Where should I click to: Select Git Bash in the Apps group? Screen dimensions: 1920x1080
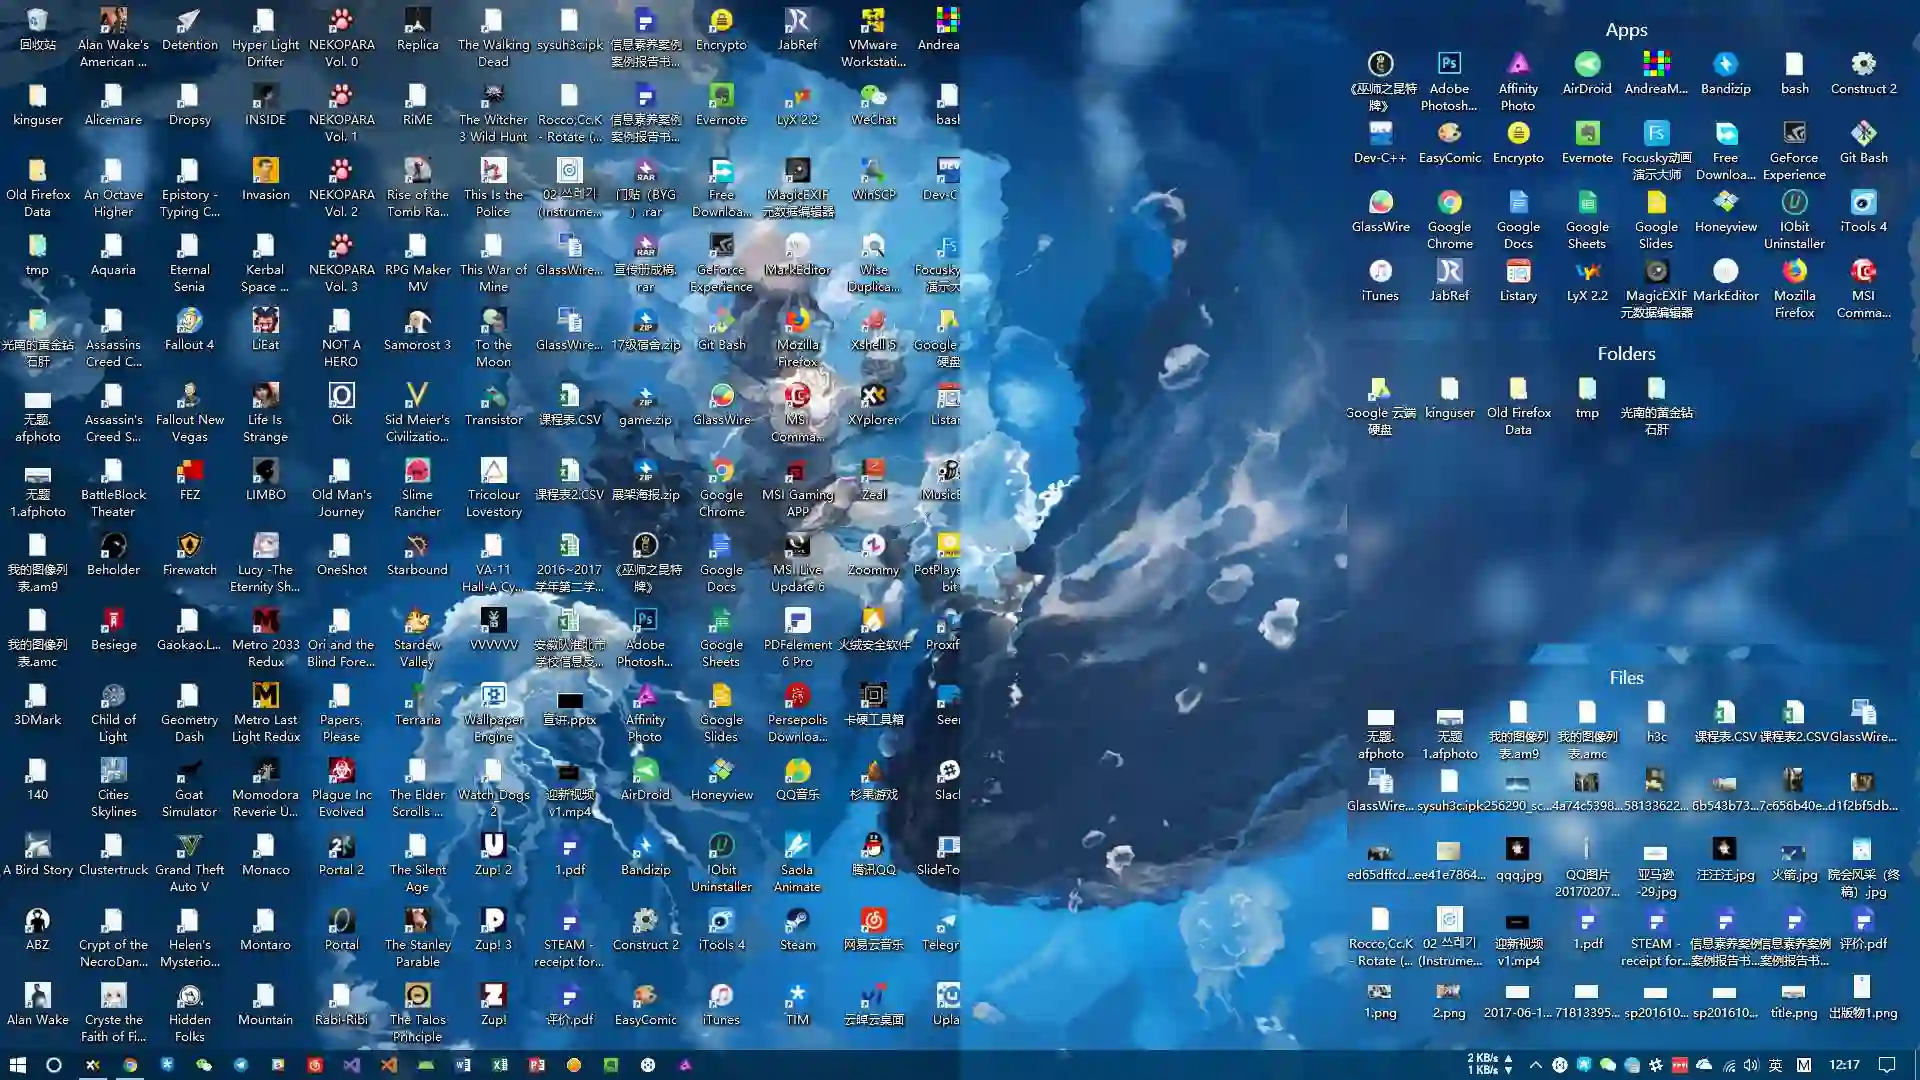coord(1863,134)
